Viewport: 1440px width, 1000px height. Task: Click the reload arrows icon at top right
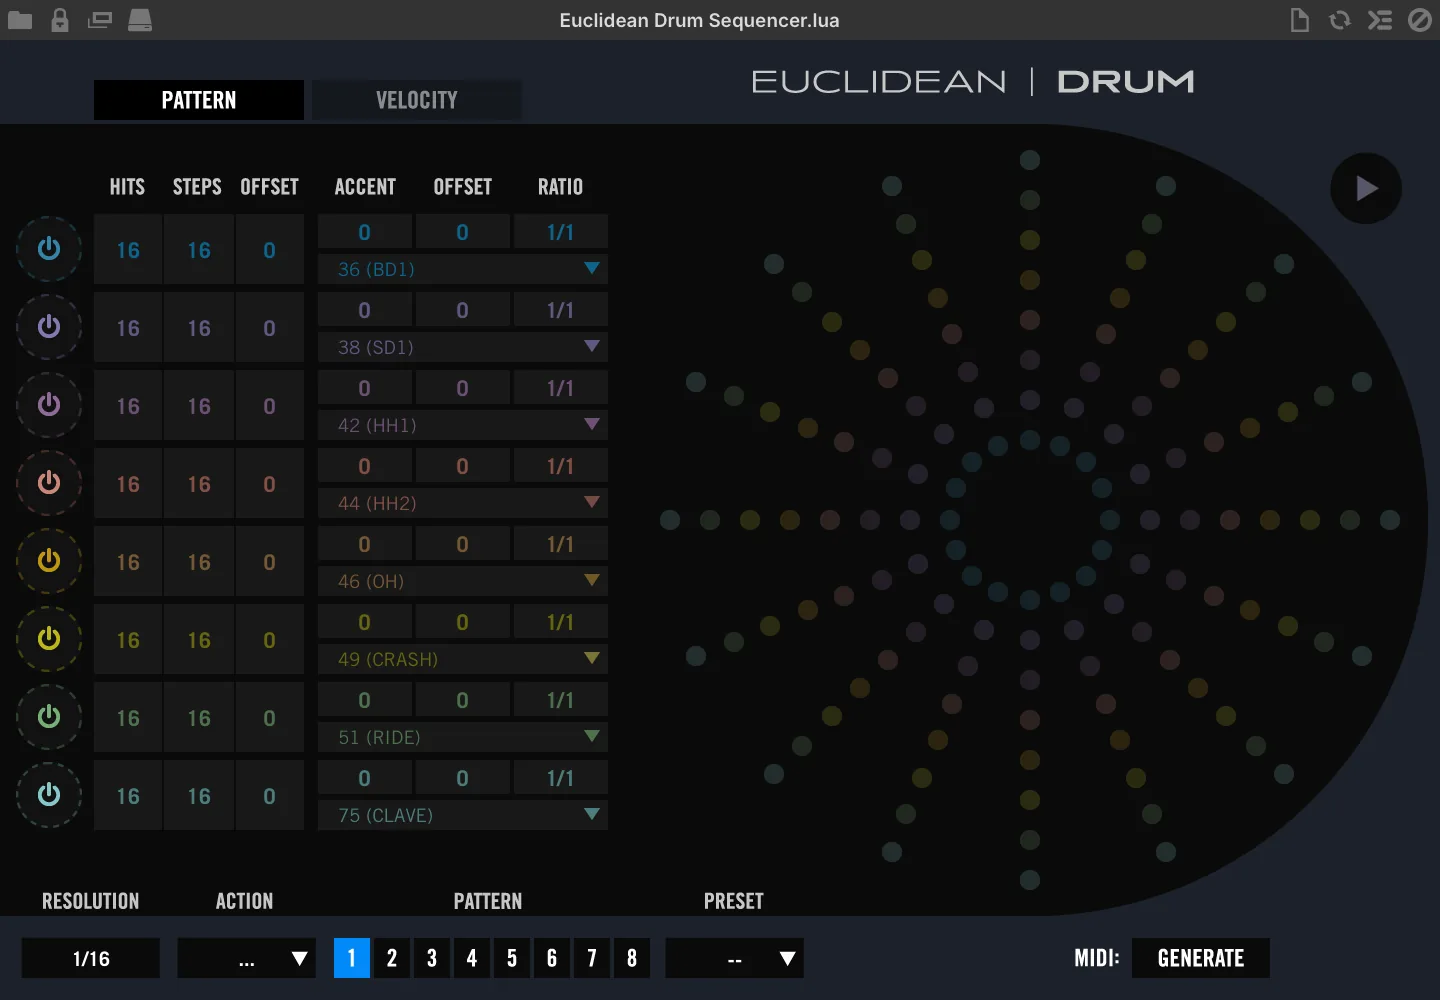(1340, 20)
